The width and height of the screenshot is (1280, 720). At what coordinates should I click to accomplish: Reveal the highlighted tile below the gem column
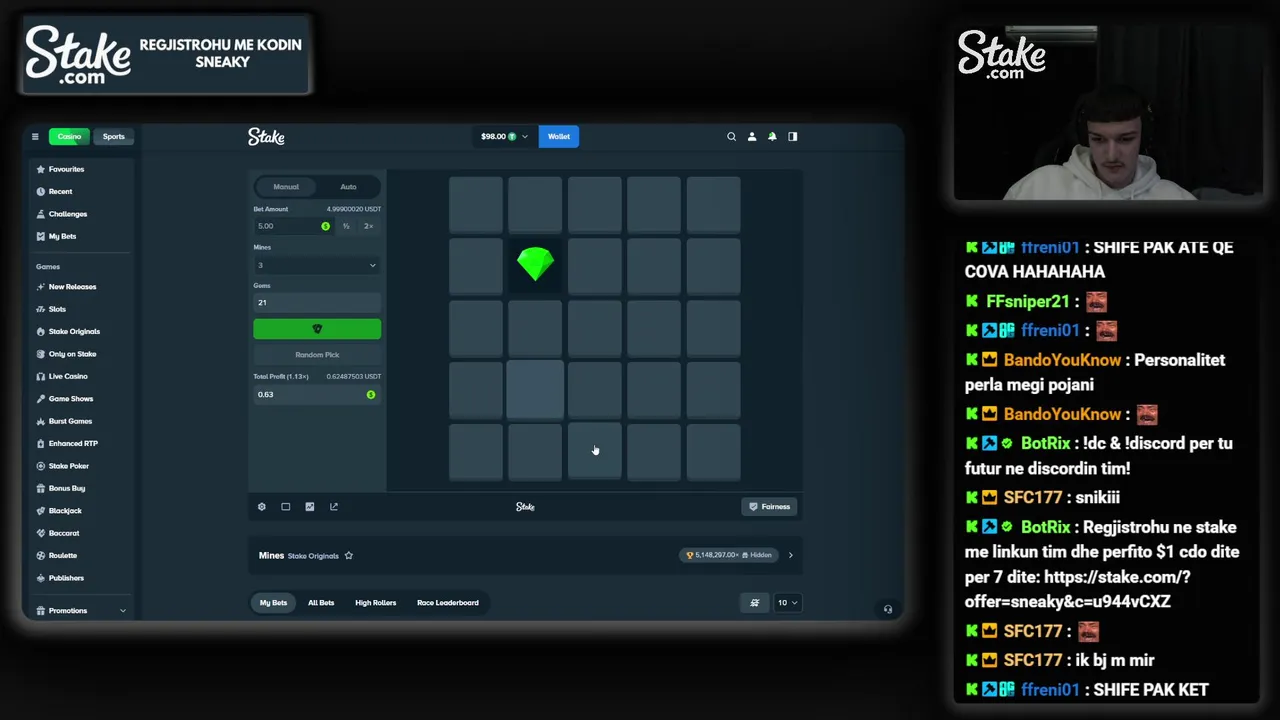pos(535,389)
